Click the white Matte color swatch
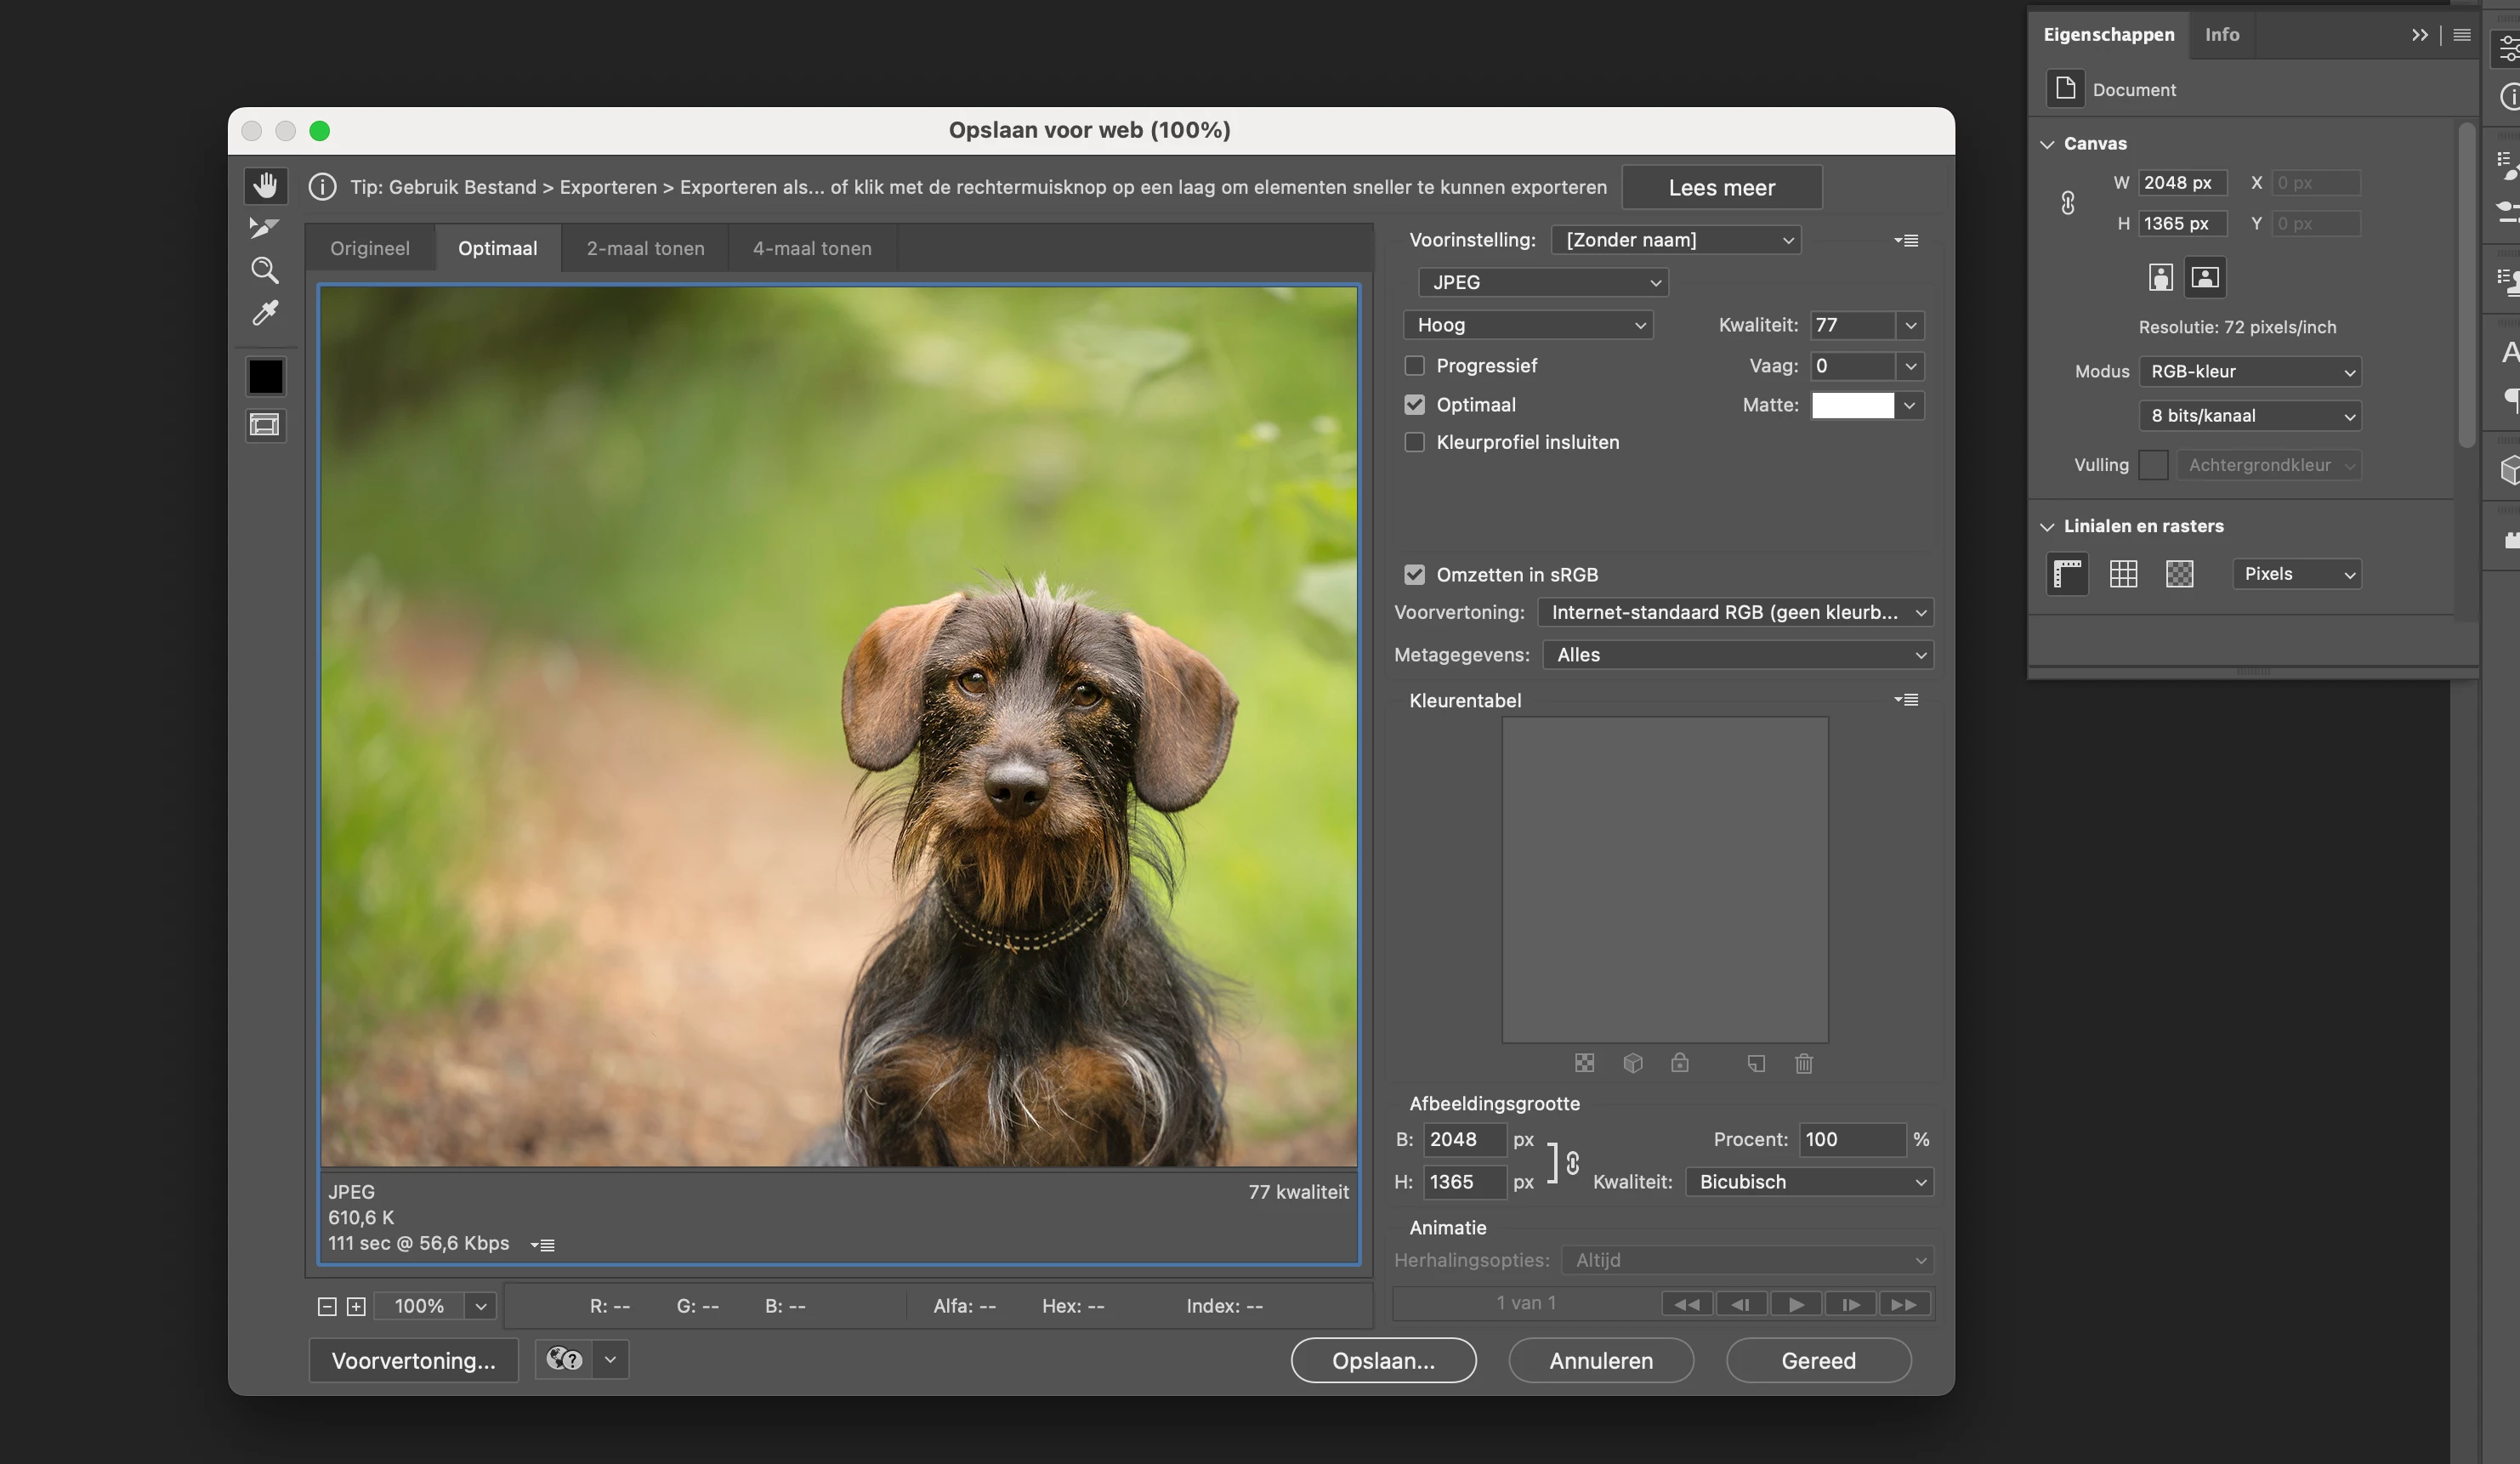This screenshot has width=2520, height=1464. [x=1852, y=405]
